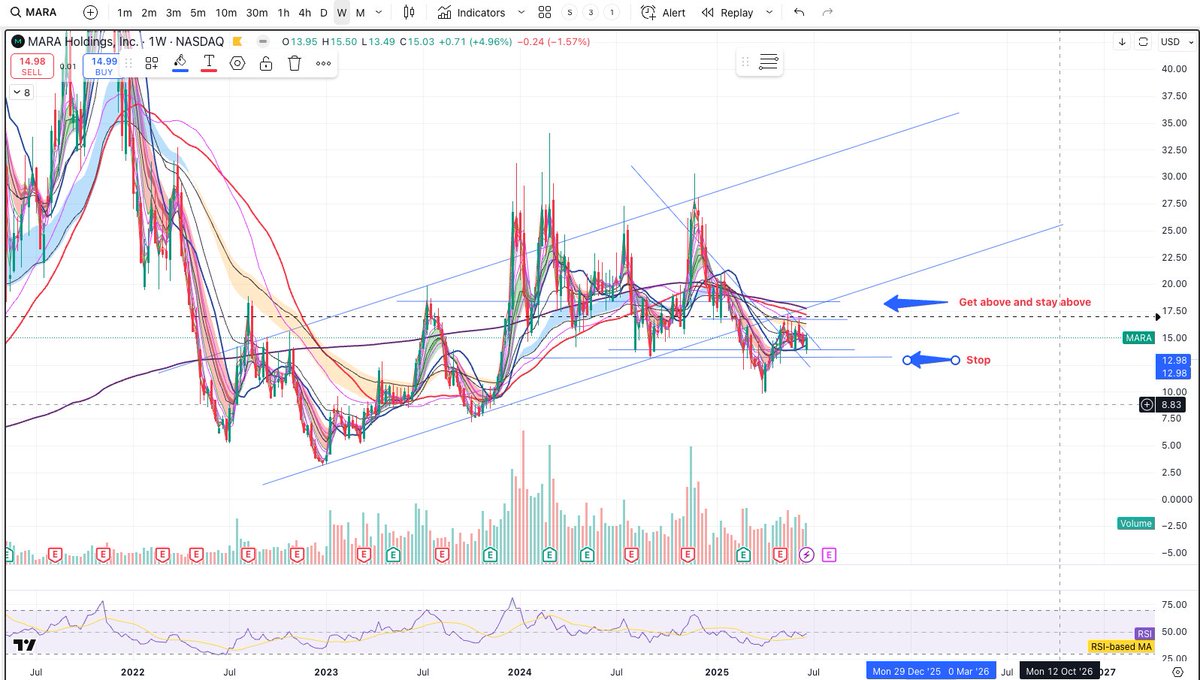
Task: Open the drawing text color picker
Action: click(x=209, y=63)
